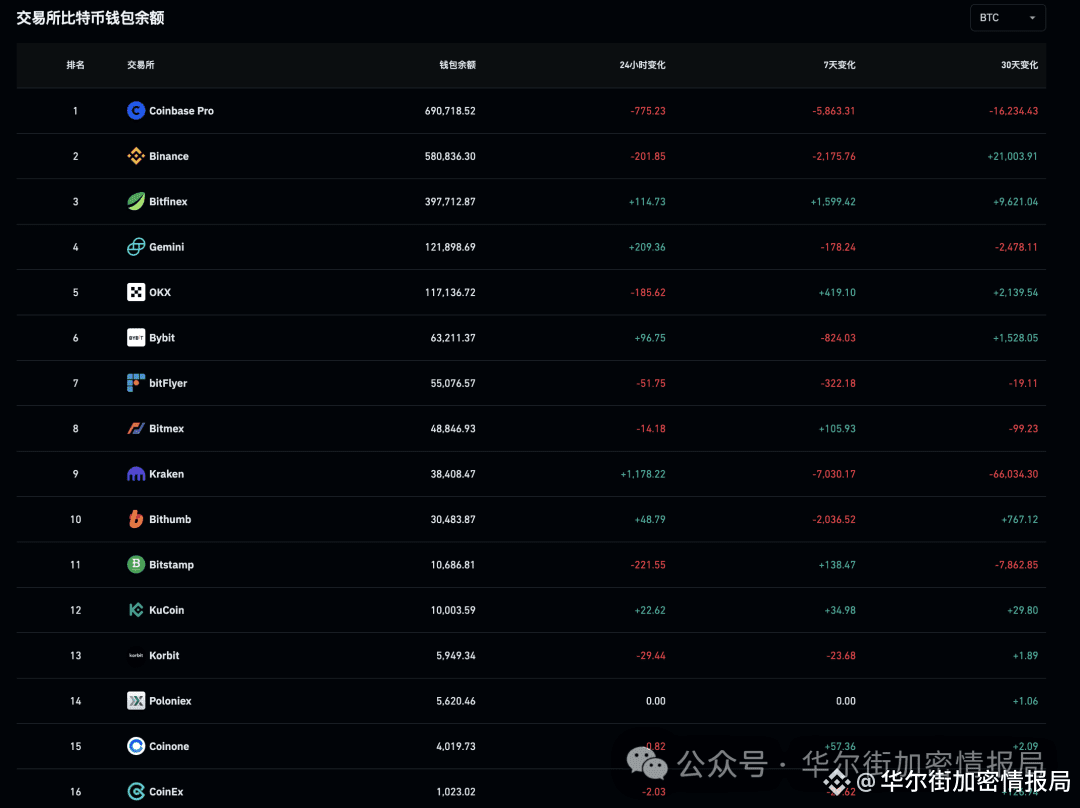Open the Bithumb exchange name
The height and width of the screenshot is (808, 1080).
click(x=170, y=519)
